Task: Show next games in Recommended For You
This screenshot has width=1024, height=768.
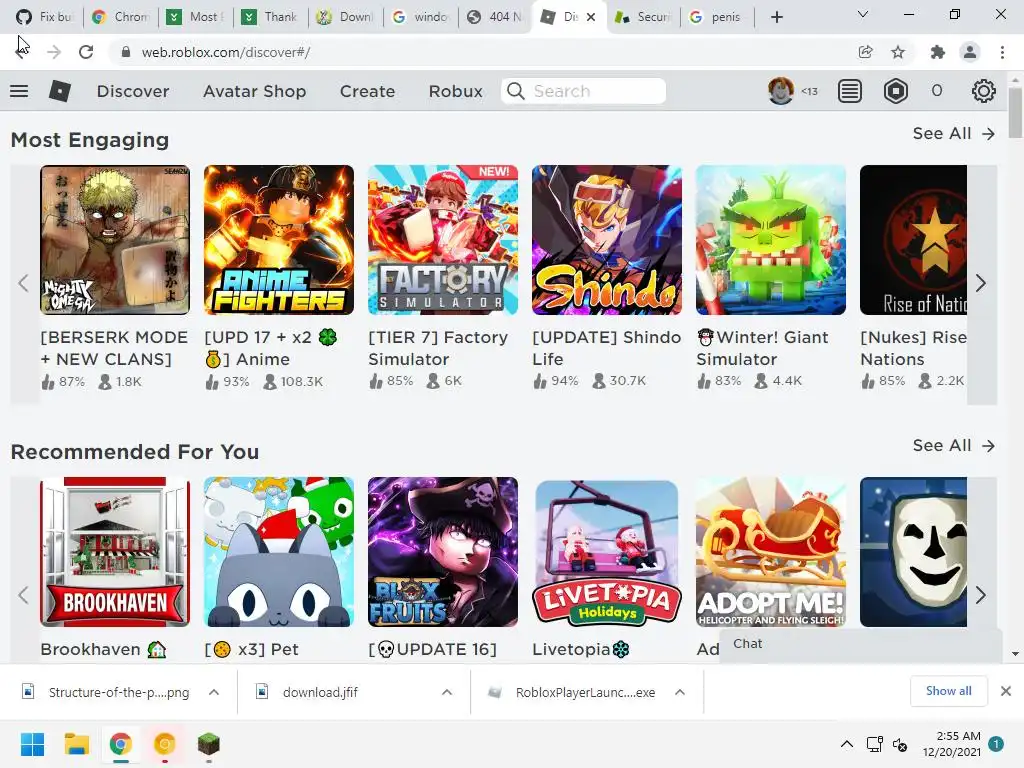Action: tap(981, 595)
